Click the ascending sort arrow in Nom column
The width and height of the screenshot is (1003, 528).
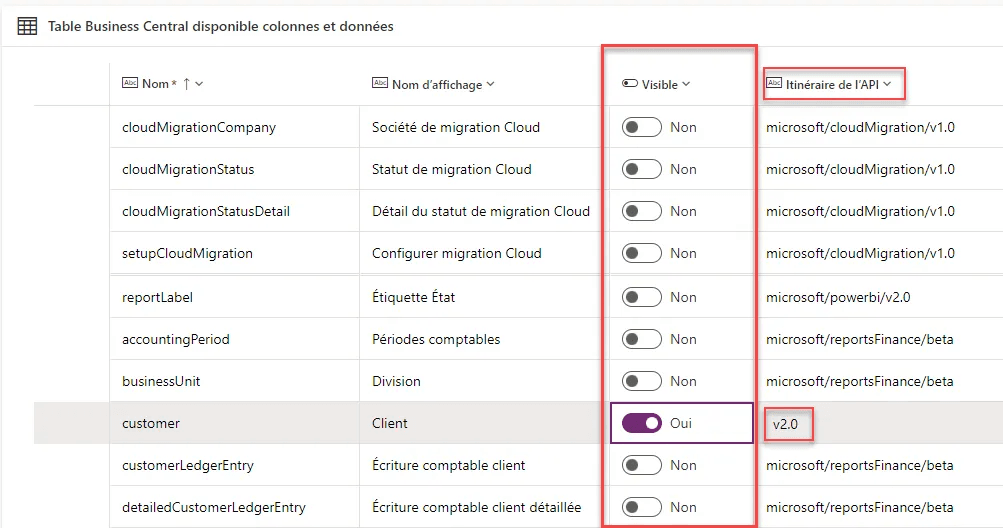coord(186,84)
